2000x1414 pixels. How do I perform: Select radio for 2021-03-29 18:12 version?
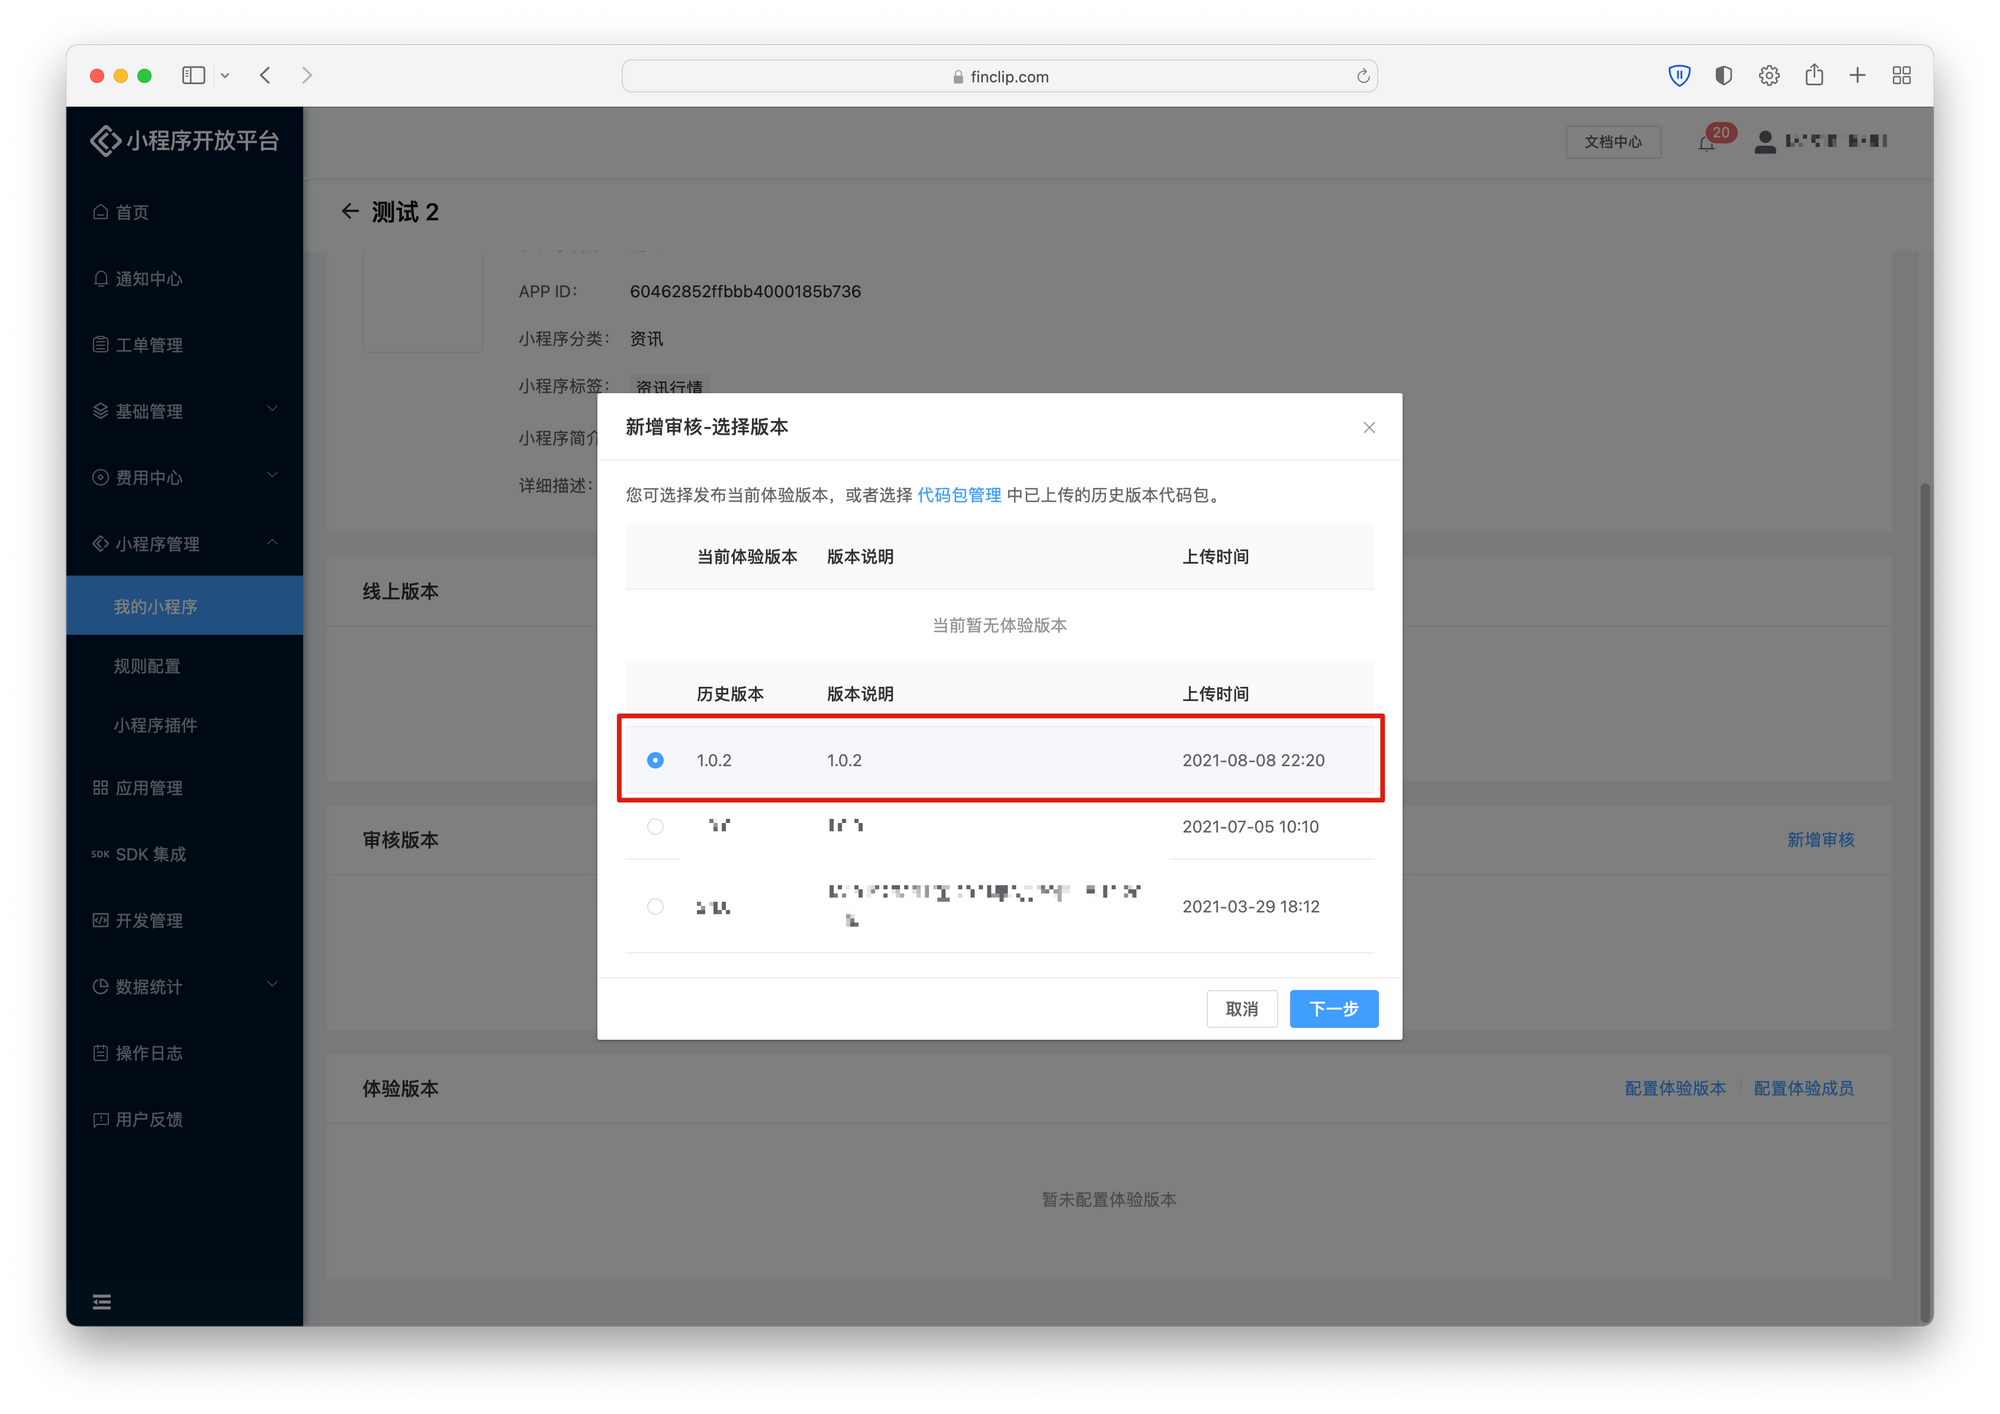(x=655, y=906)
